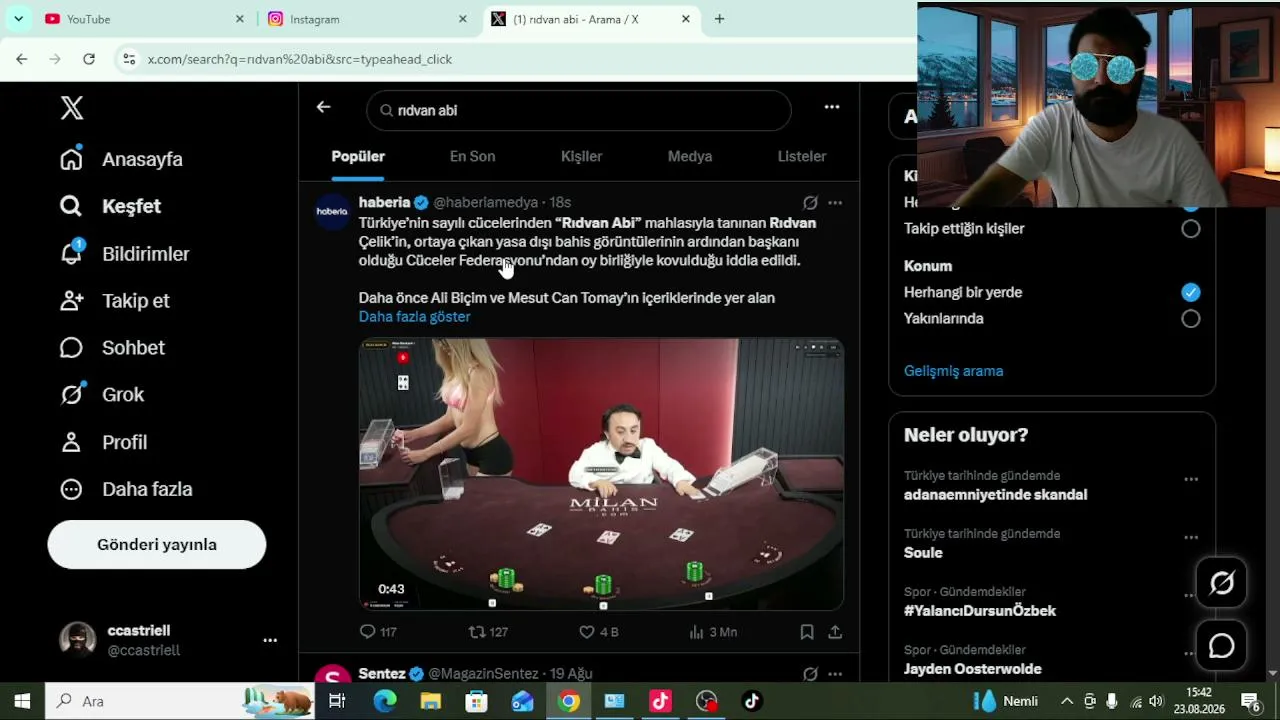Open Microsoft Edge from the taskbar
The height and width of the screenshot is (720, 1280).
[385, 701]
